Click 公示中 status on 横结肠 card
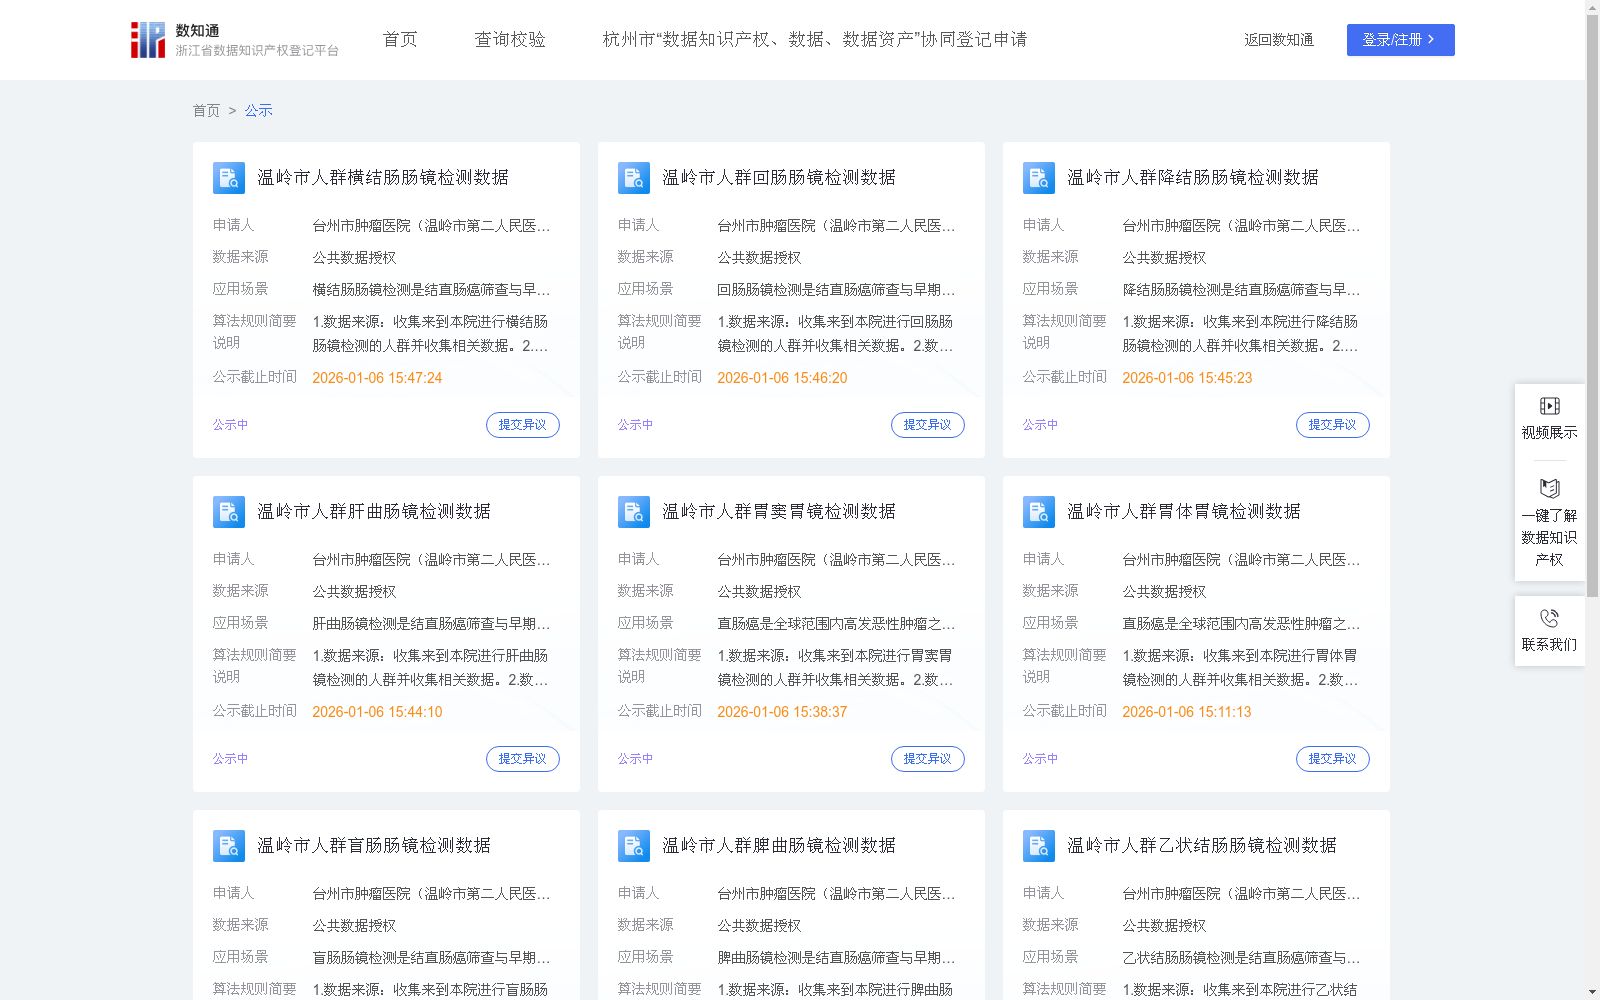 tap(230, 425)
